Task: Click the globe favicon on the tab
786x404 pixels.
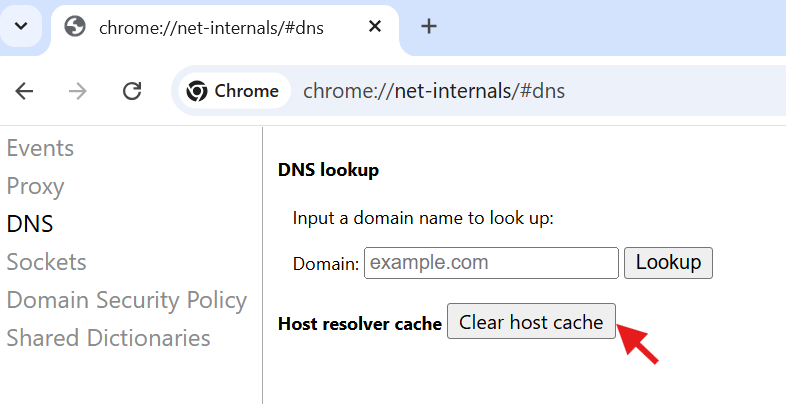Action: [75, 27]
